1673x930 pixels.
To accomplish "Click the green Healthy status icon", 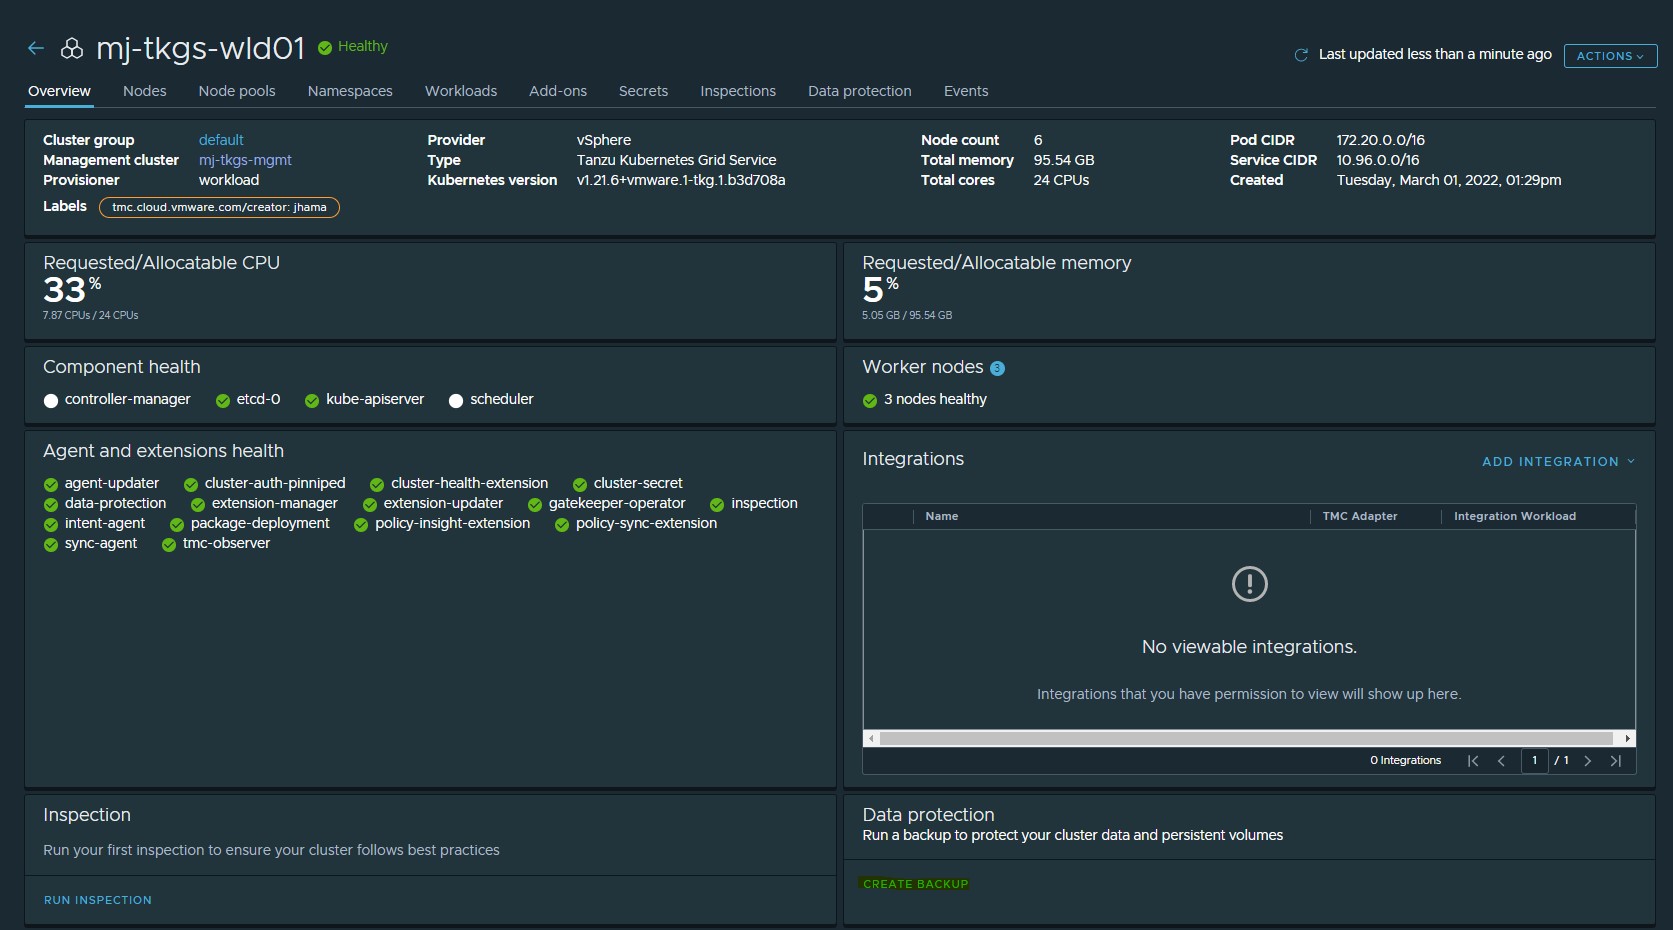I will [325, 47].
